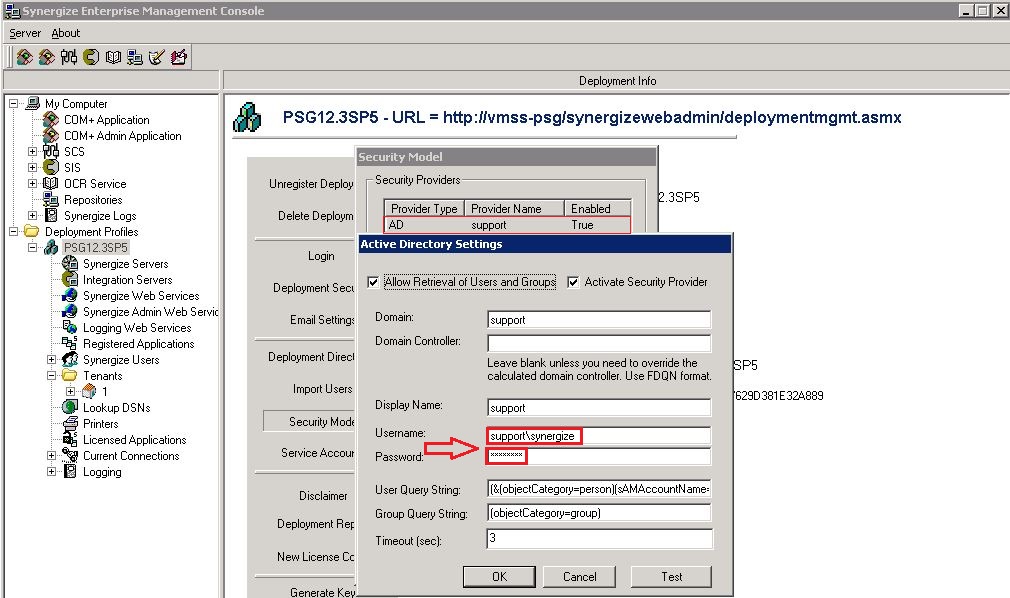Click the Domain Controller input field
1010x598 pixels.
[x=599, y=343]
